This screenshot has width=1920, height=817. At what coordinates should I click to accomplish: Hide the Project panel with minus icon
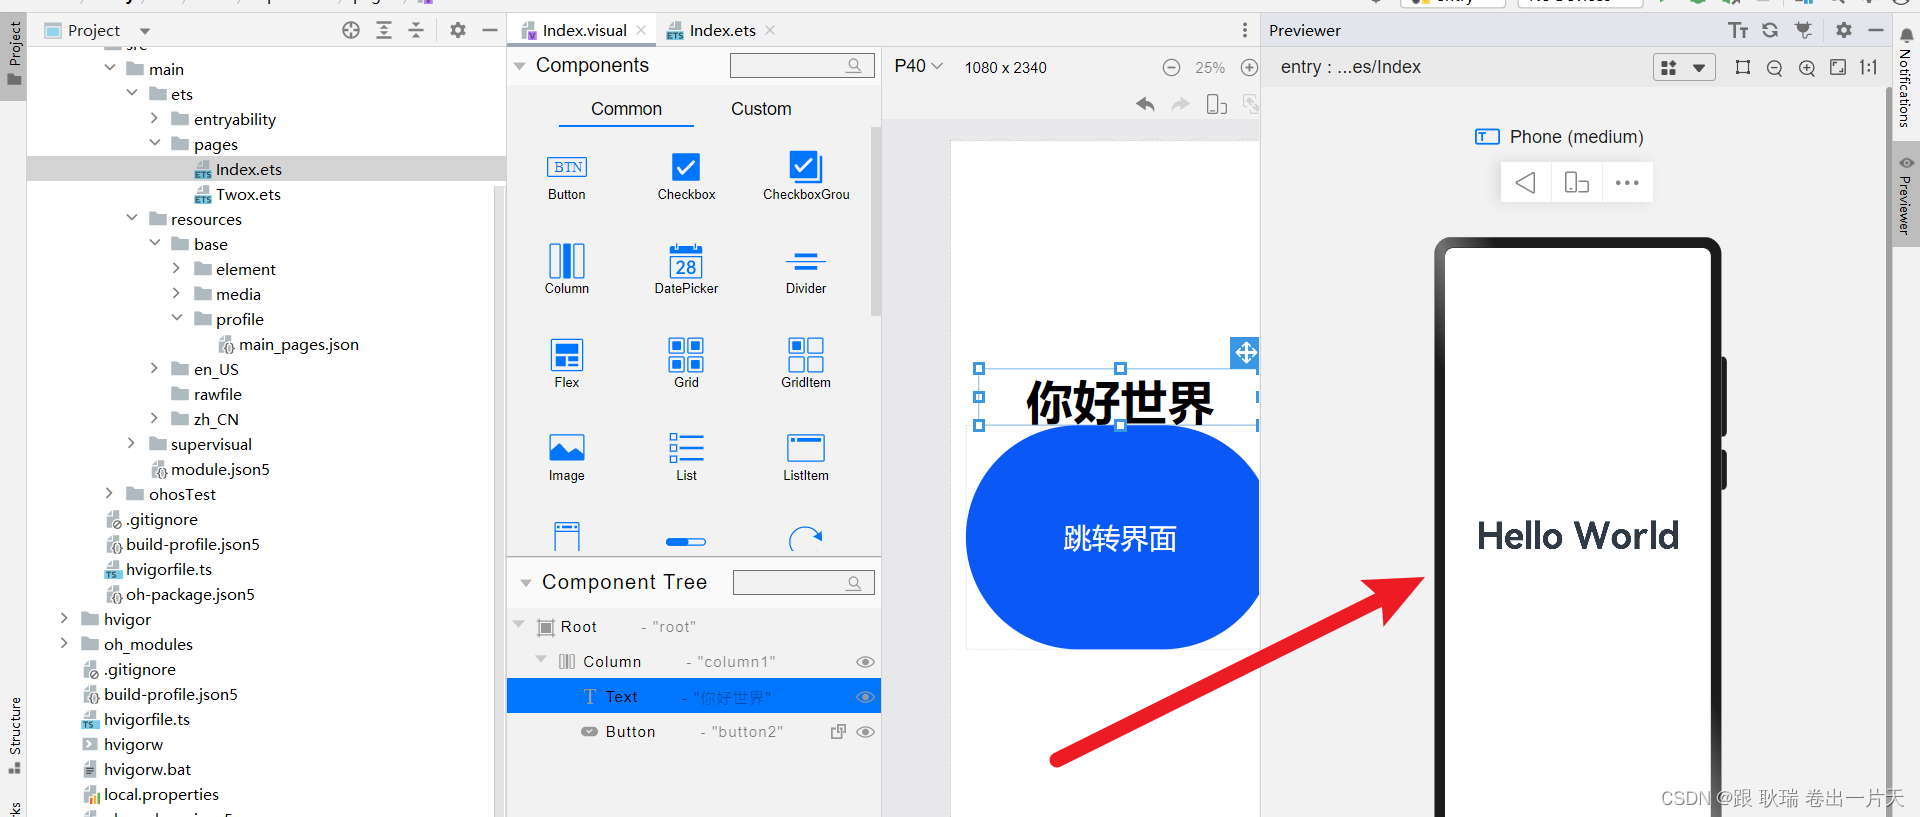click(490, 30)
